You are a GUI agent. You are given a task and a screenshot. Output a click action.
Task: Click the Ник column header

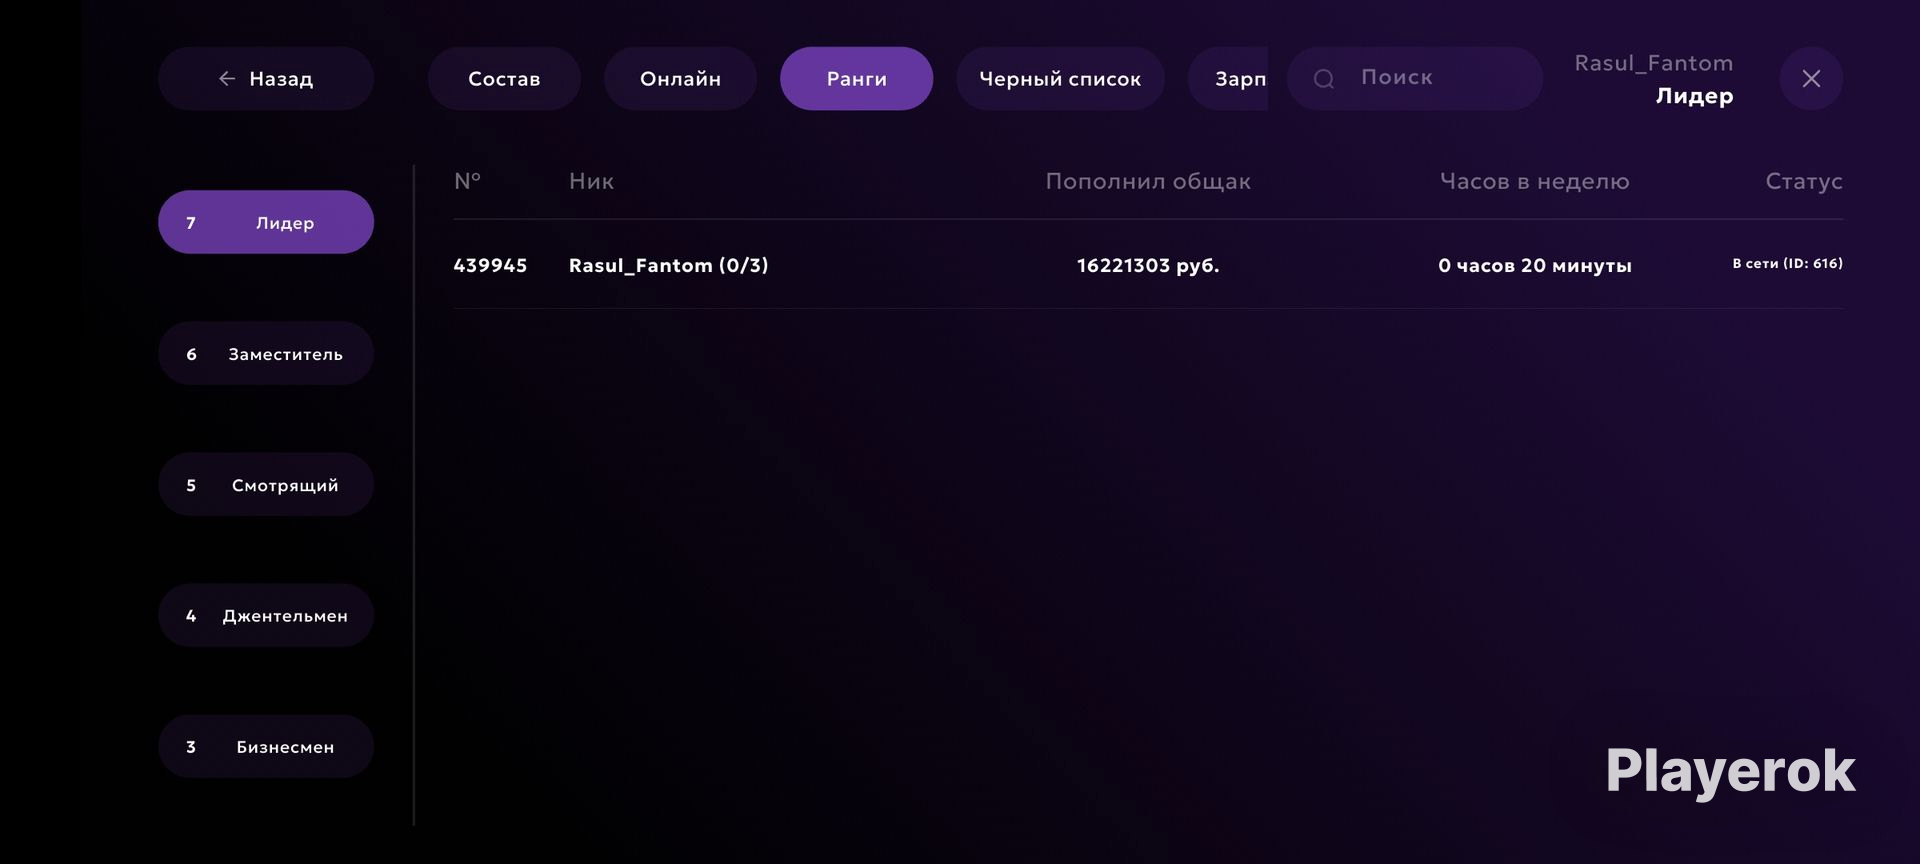(x=591, y=181)
